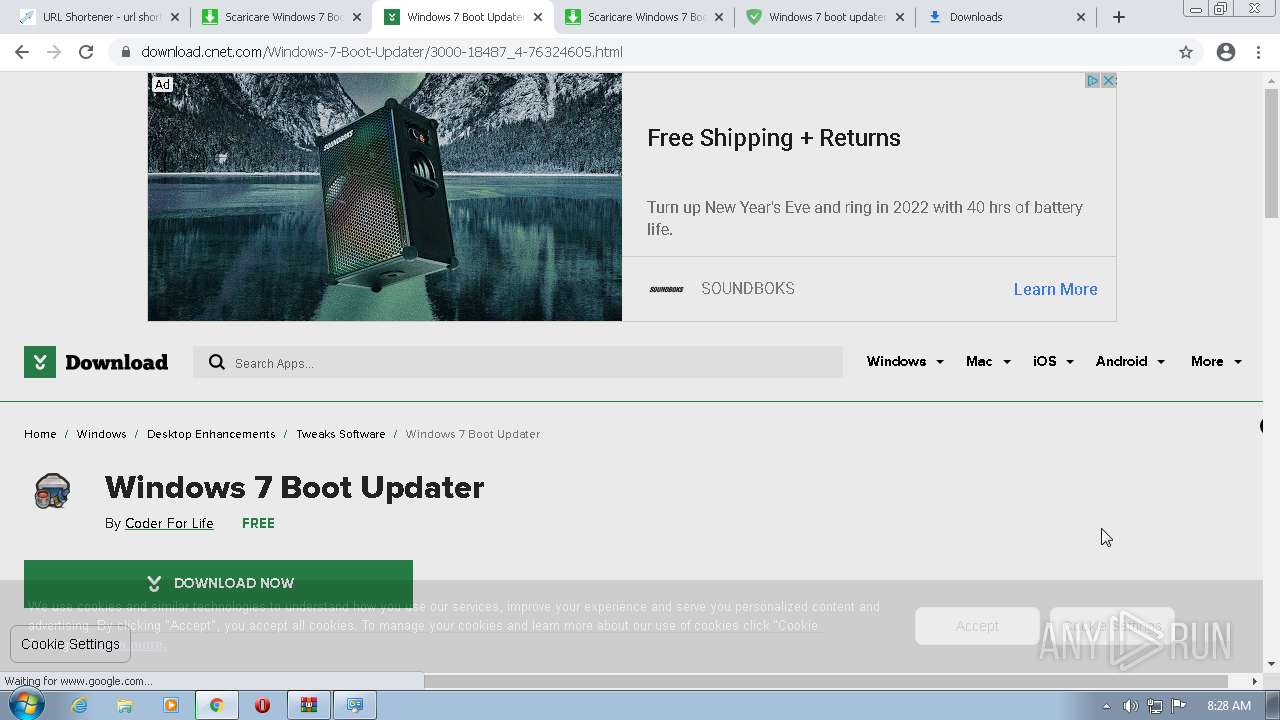Expand the Android category dropdown
1280x720 pixels.
coord(1130,361)
